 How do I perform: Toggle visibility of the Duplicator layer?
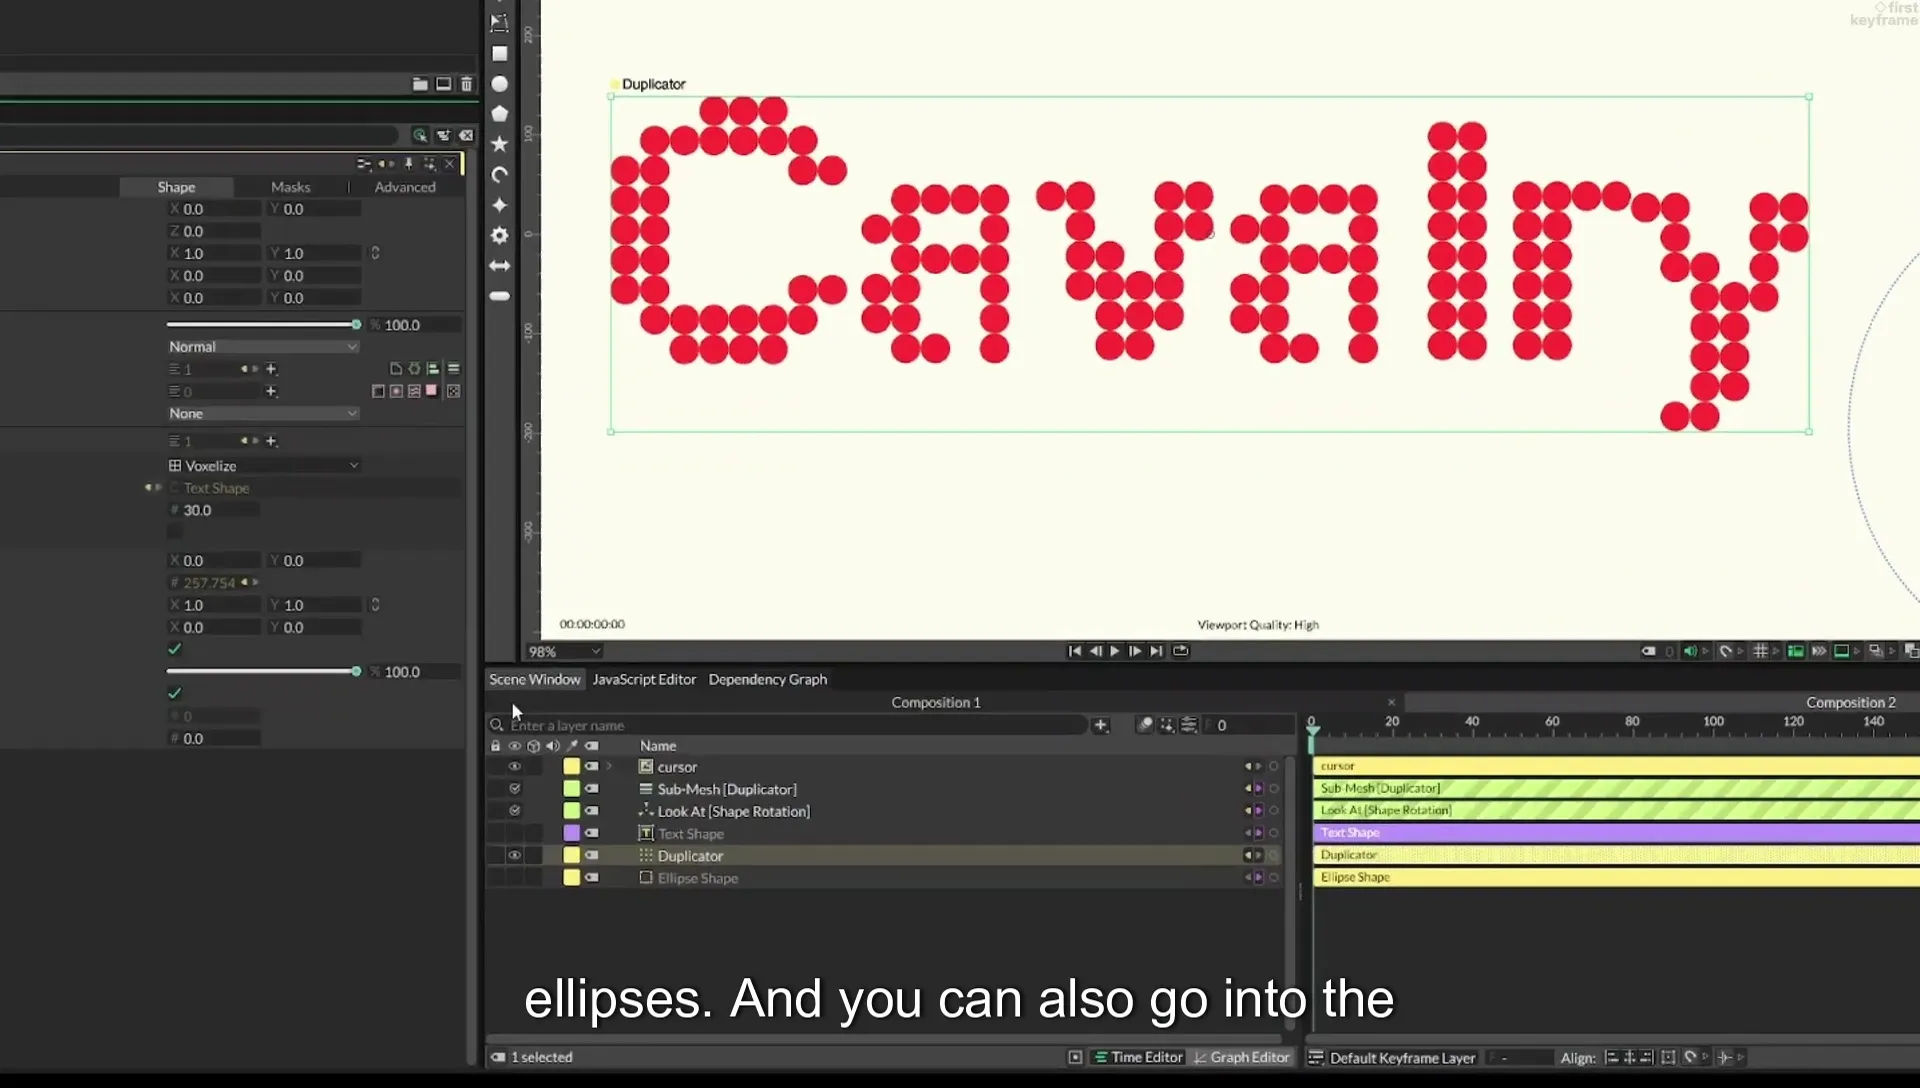tap(515, 856)
